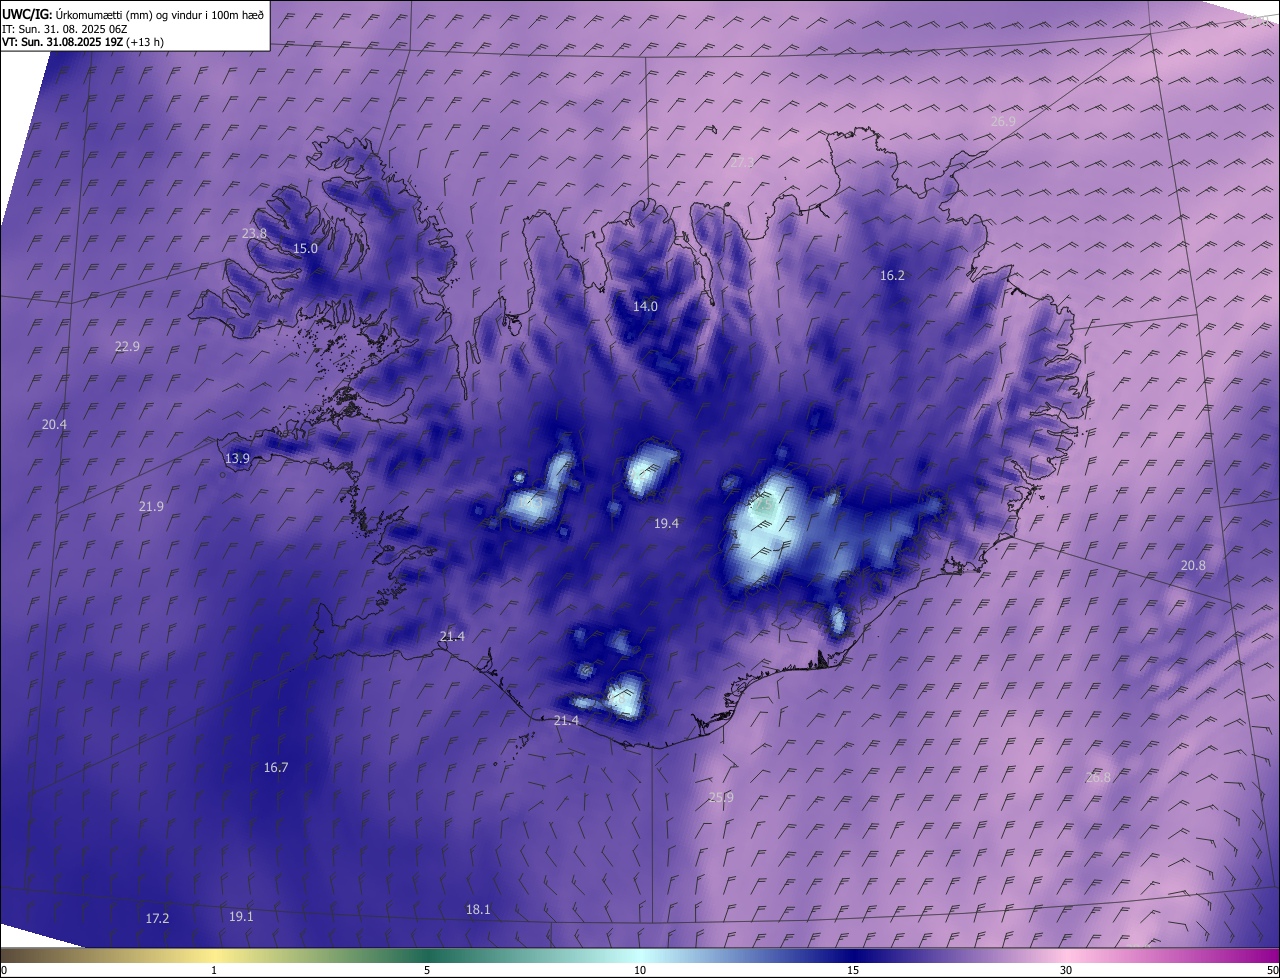Click the 22.9 value label

(x=127, y=346)
